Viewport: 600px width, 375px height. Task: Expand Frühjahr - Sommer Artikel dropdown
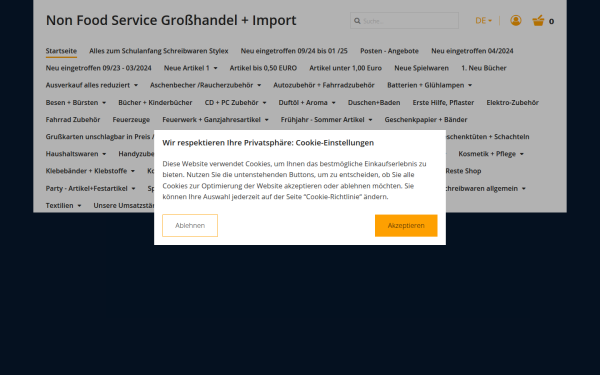[326, 120]
